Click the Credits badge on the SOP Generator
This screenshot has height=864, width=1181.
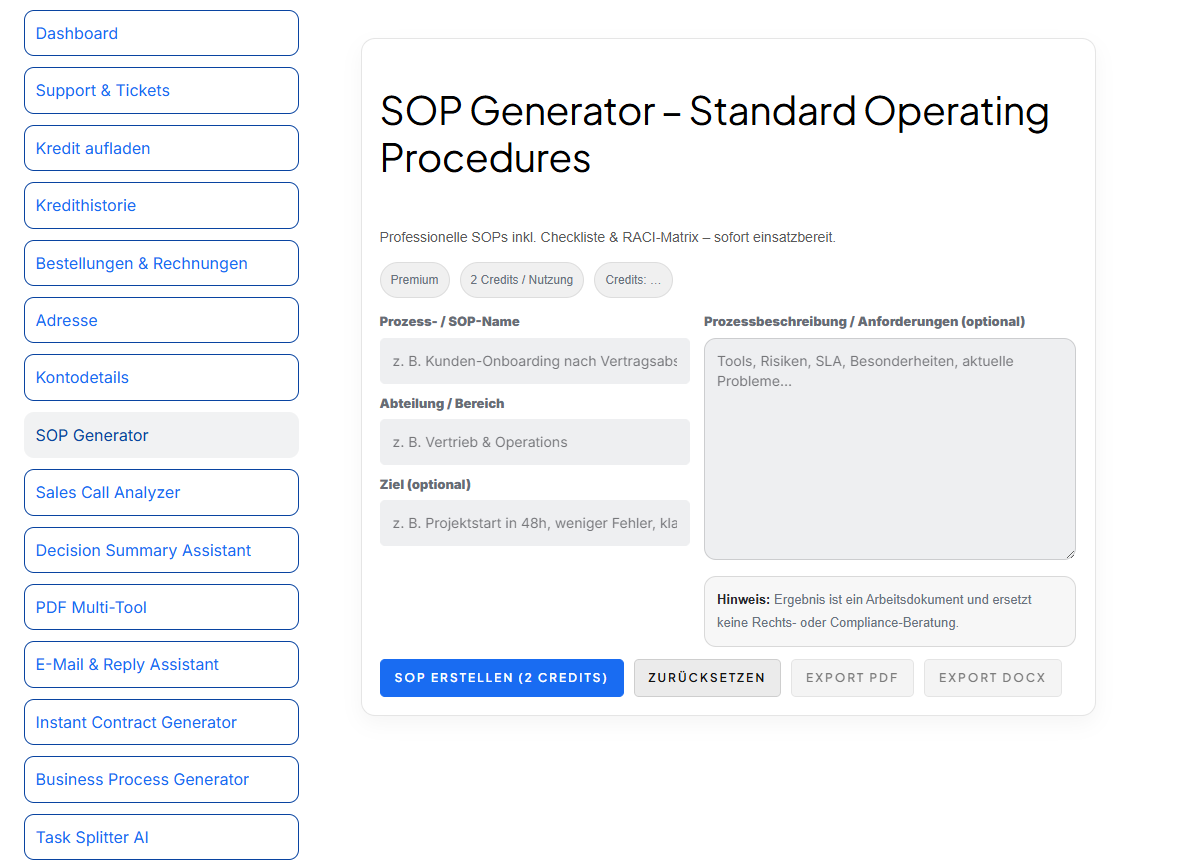point(633,280)
